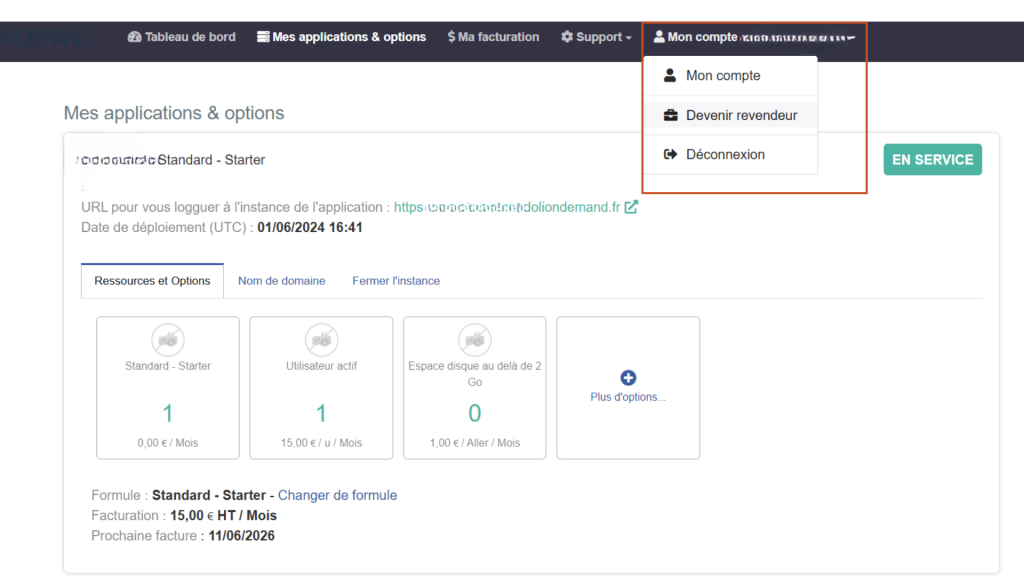Image resolution: width=1024 pixels, height=576 pixels.
Task: Click the EN SERVICE status badge
Action: 933,160
